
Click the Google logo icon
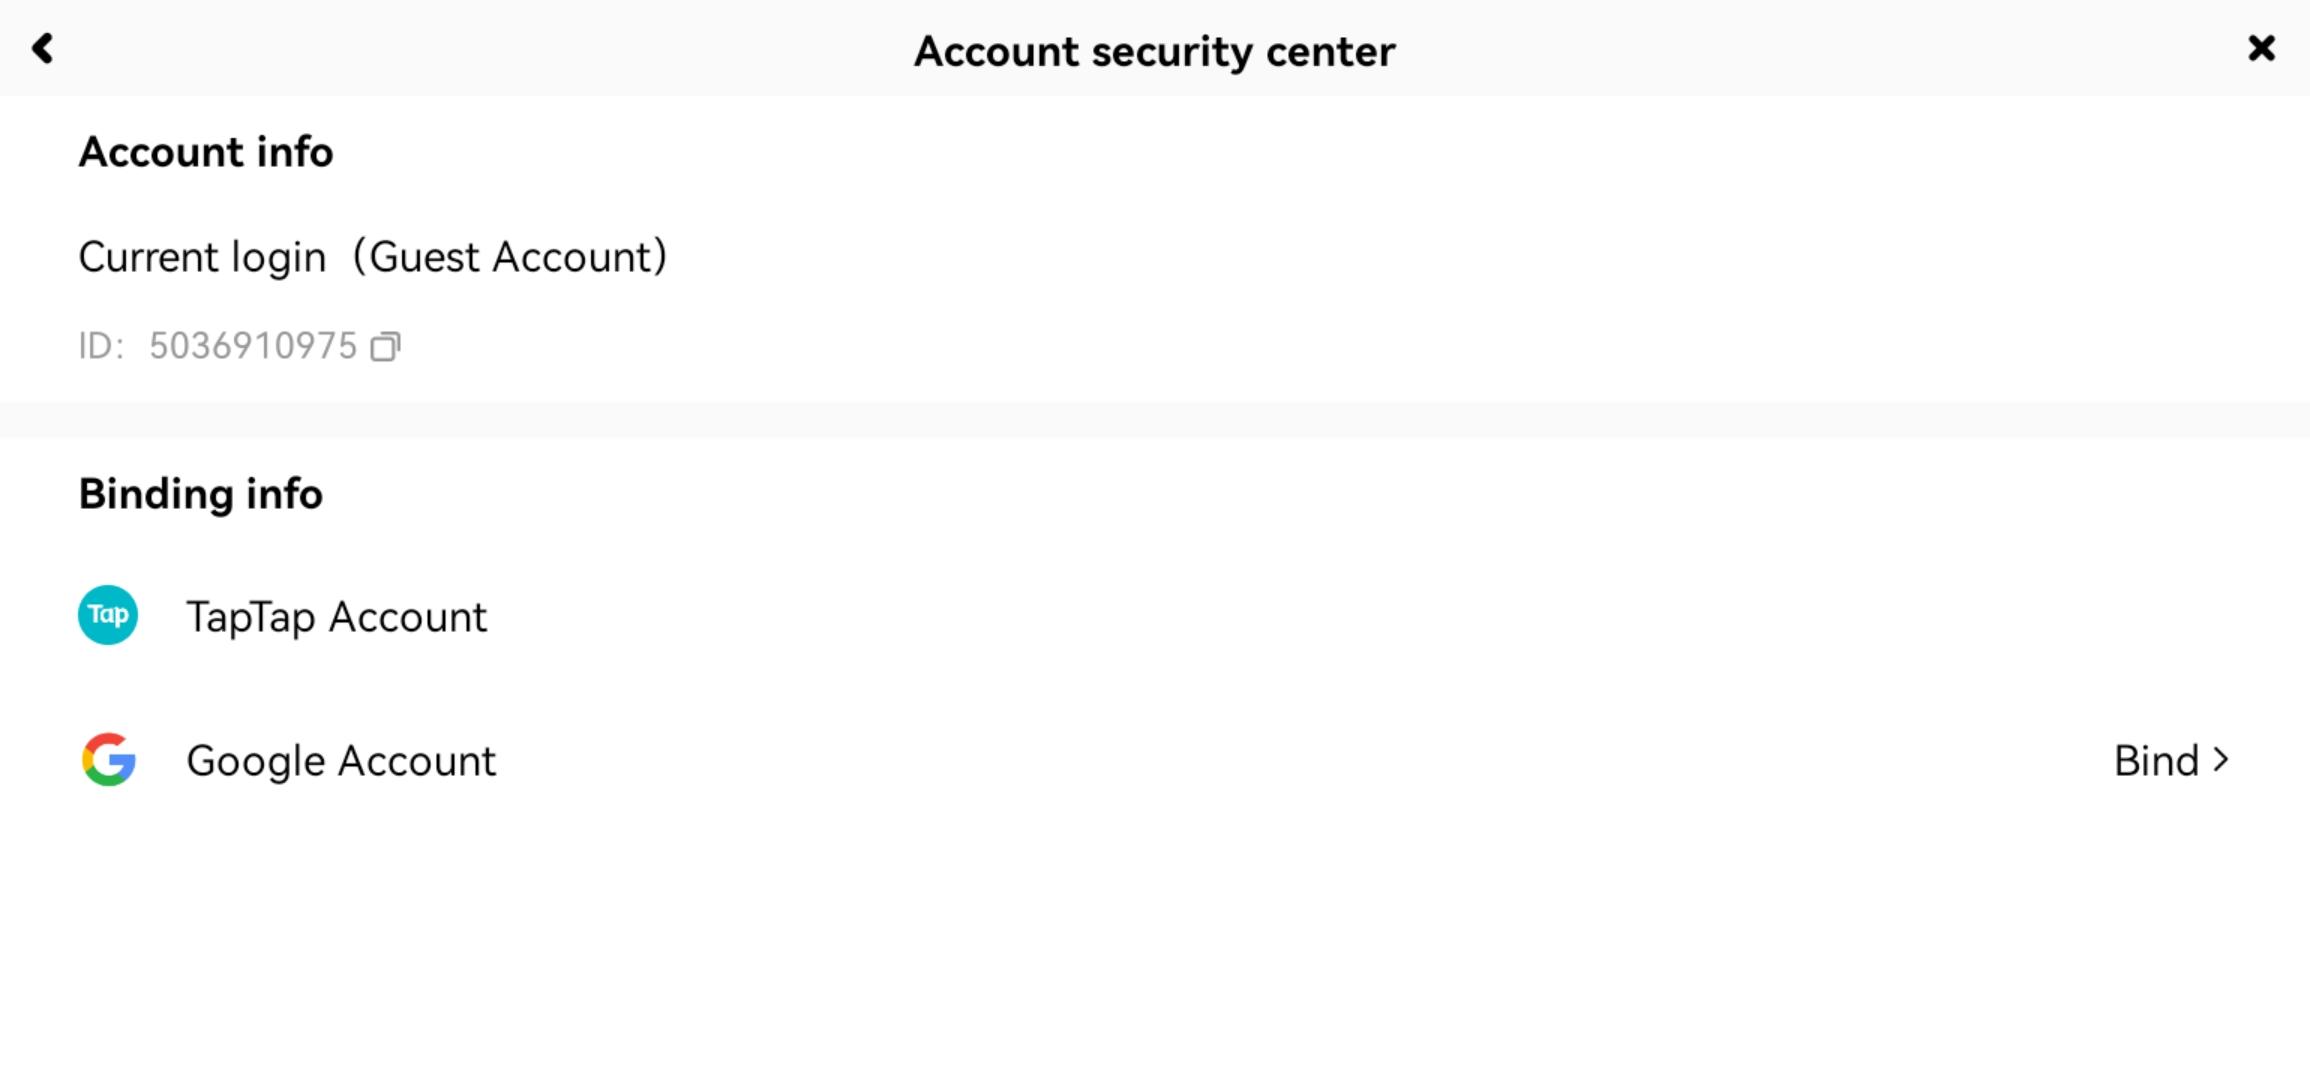108,760
